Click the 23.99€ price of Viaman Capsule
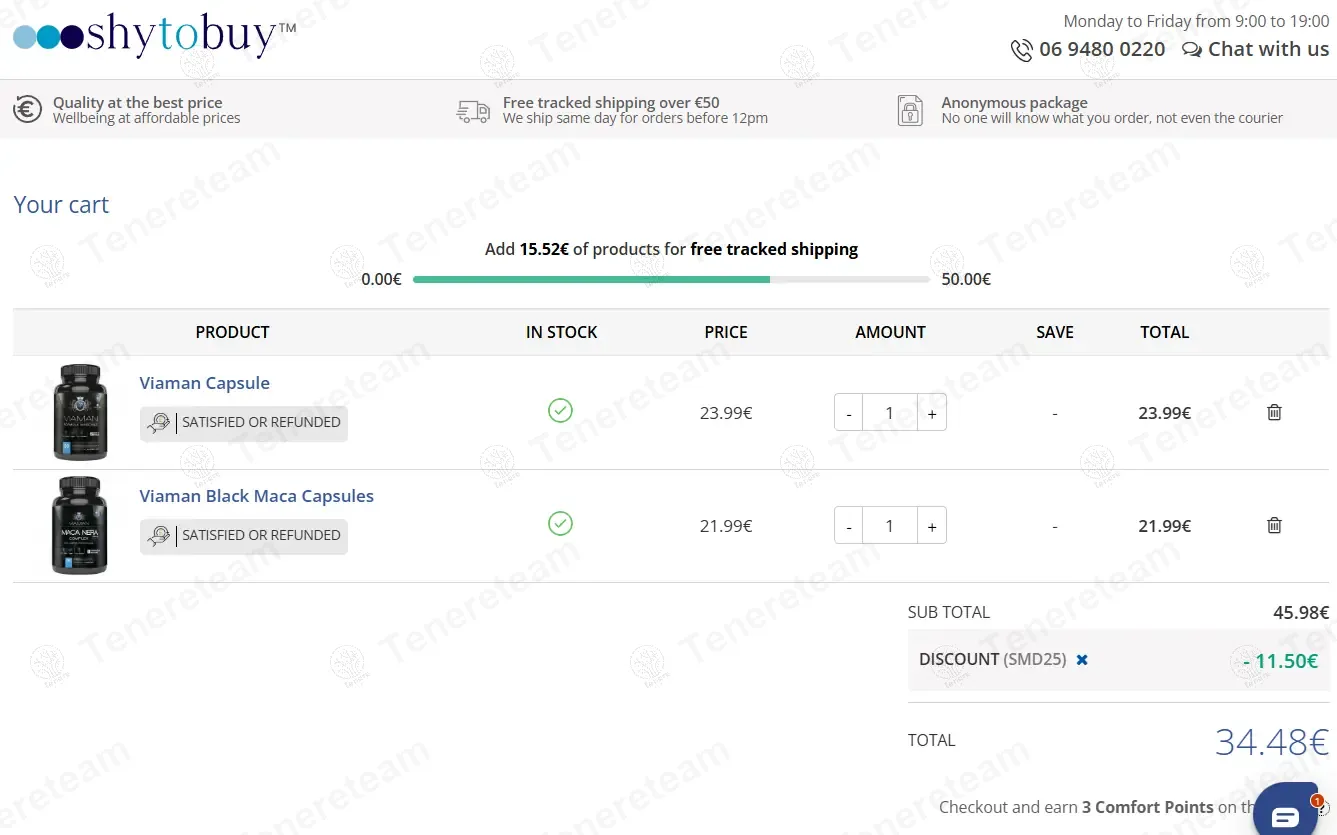The height and width of the screenshot is (835, 1337). tap(726, 412)
